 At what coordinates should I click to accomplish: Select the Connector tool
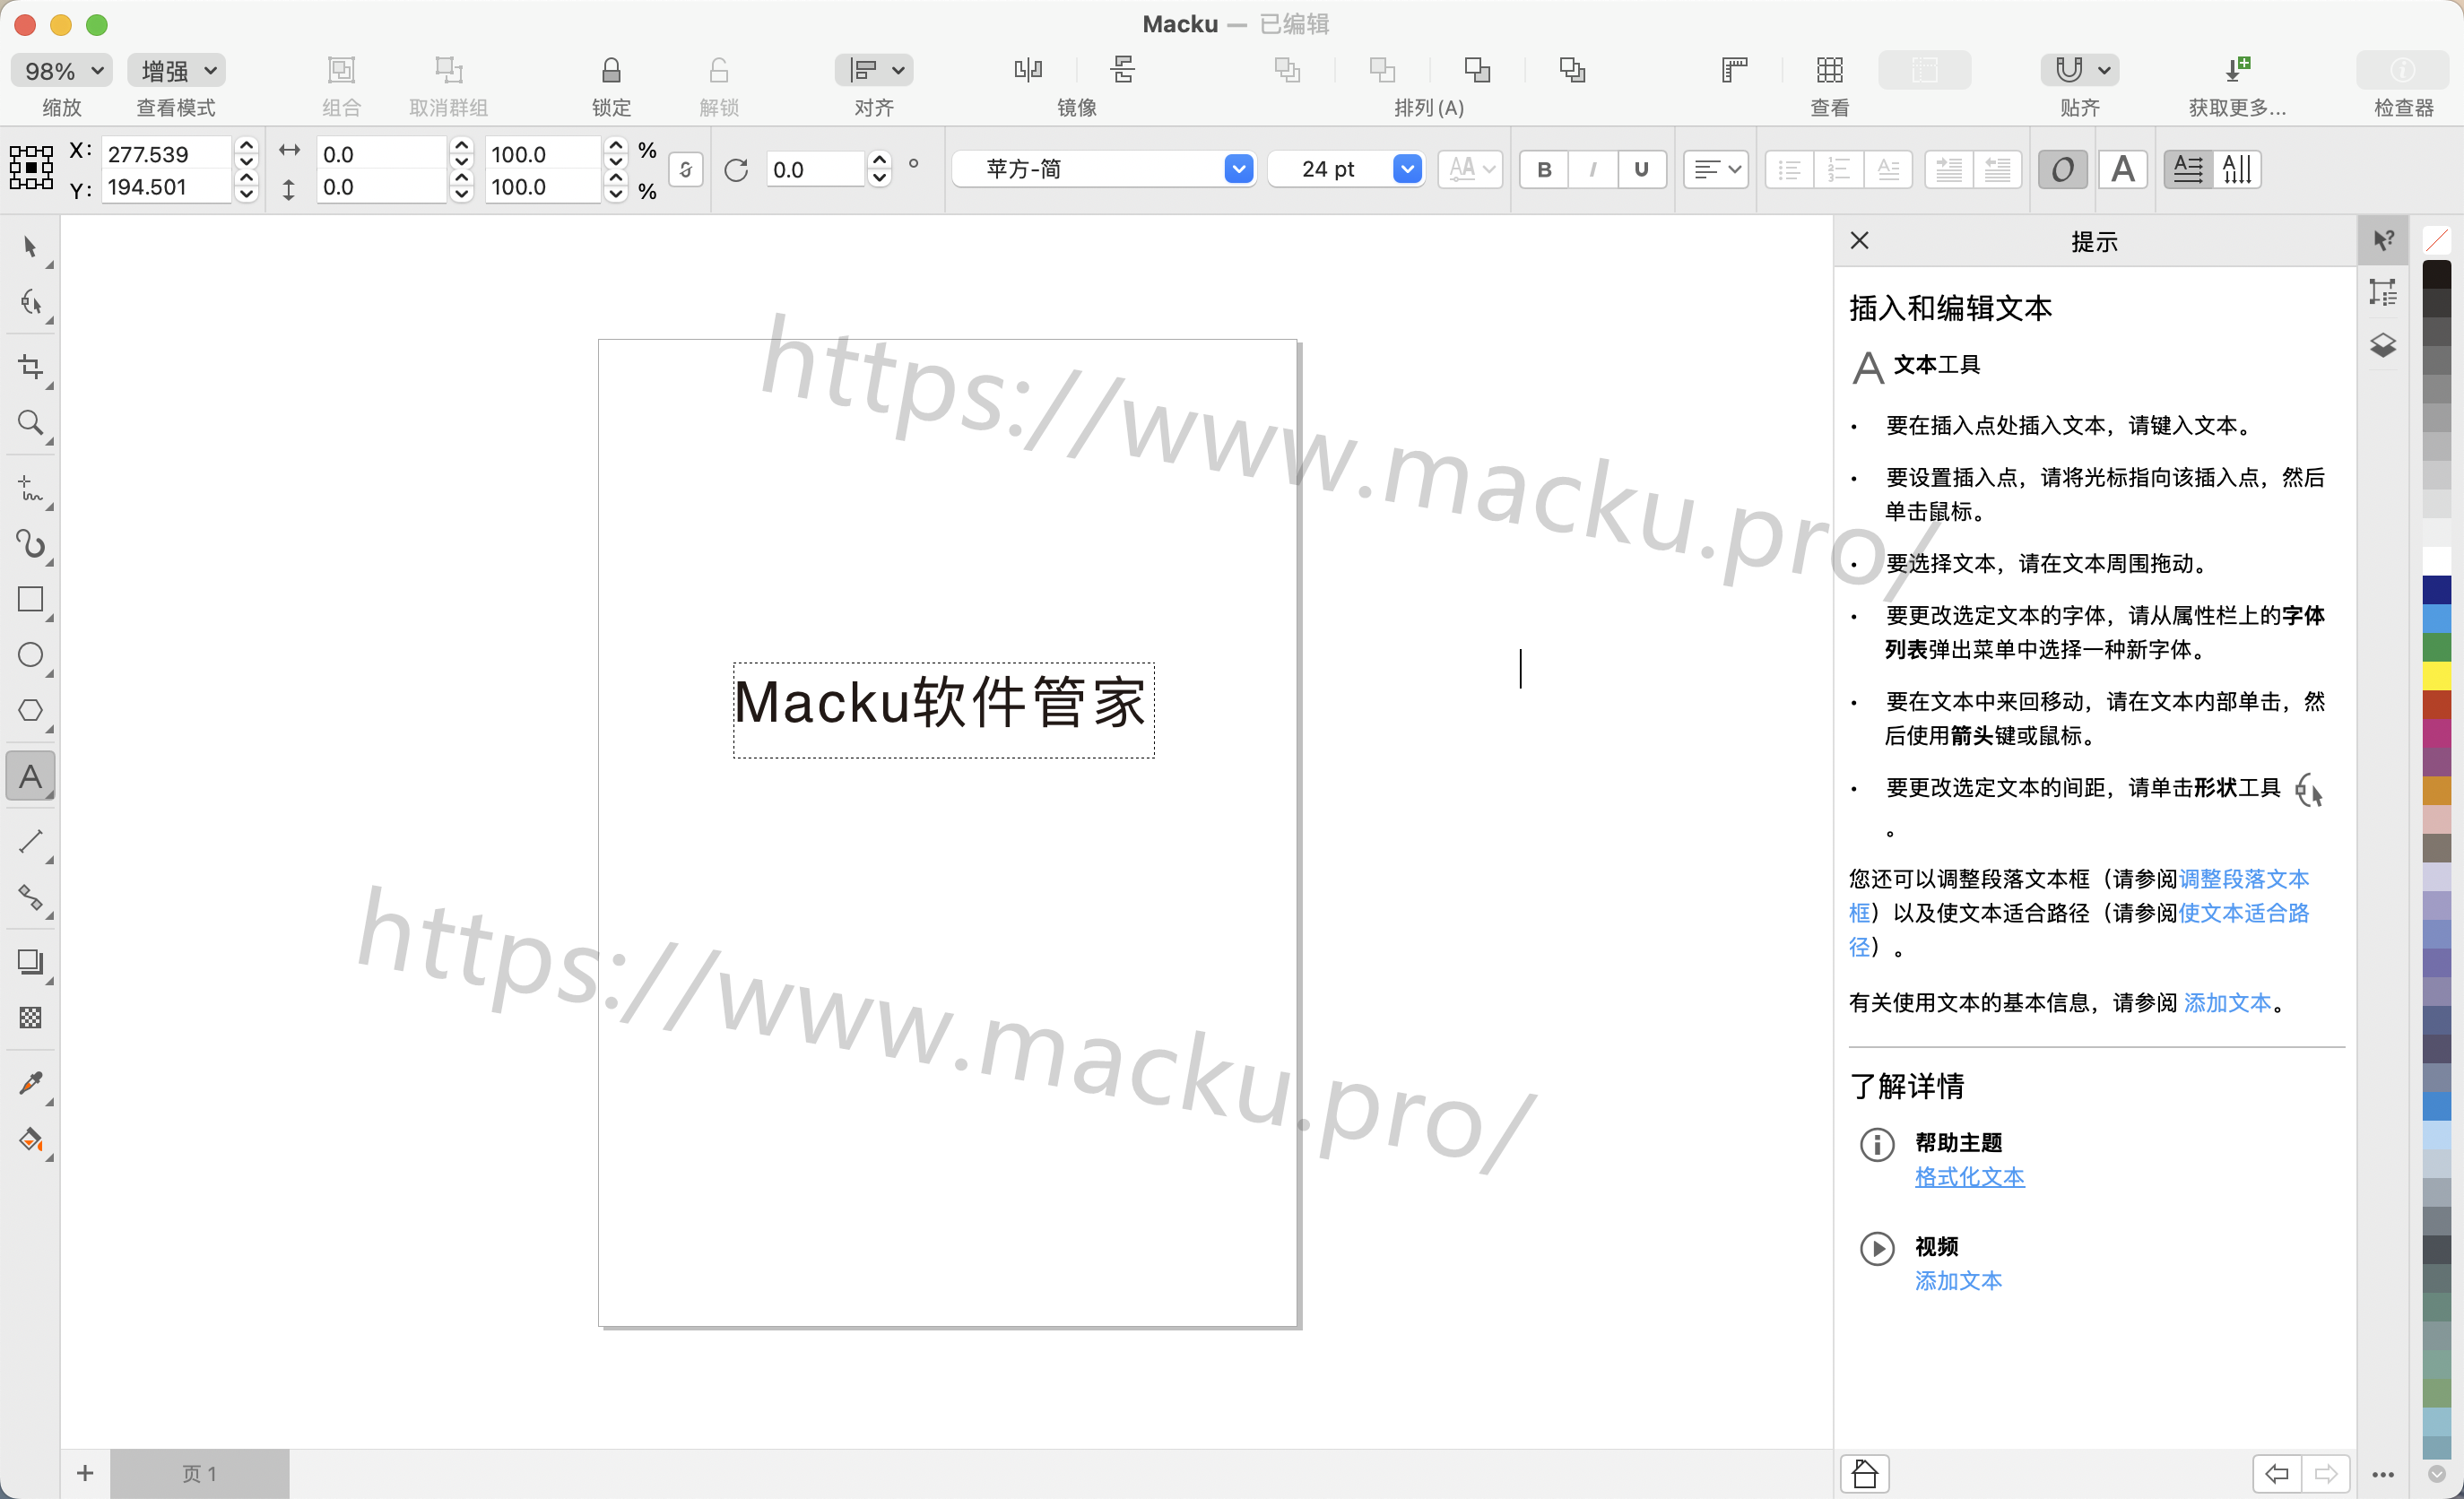[x=30, y=898]
